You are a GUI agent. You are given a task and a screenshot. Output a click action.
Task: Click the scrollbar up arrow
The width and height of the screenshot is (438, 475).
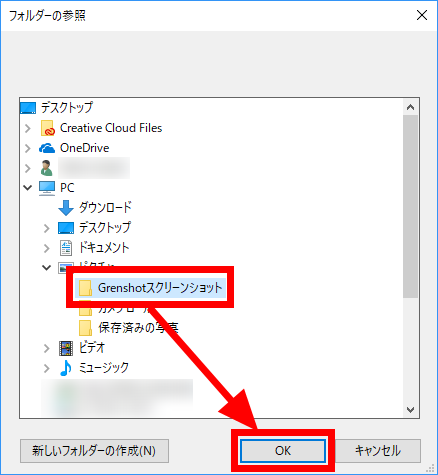pos(410,107)
